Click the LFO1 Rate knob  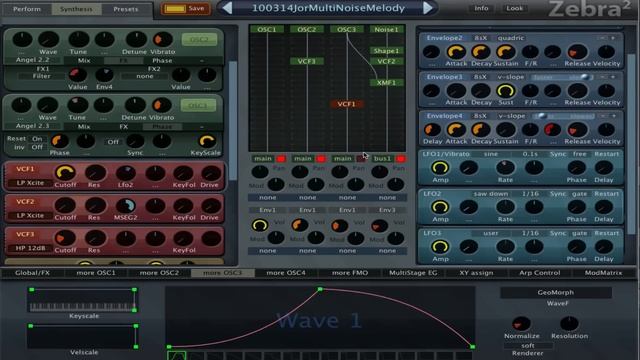505,168
